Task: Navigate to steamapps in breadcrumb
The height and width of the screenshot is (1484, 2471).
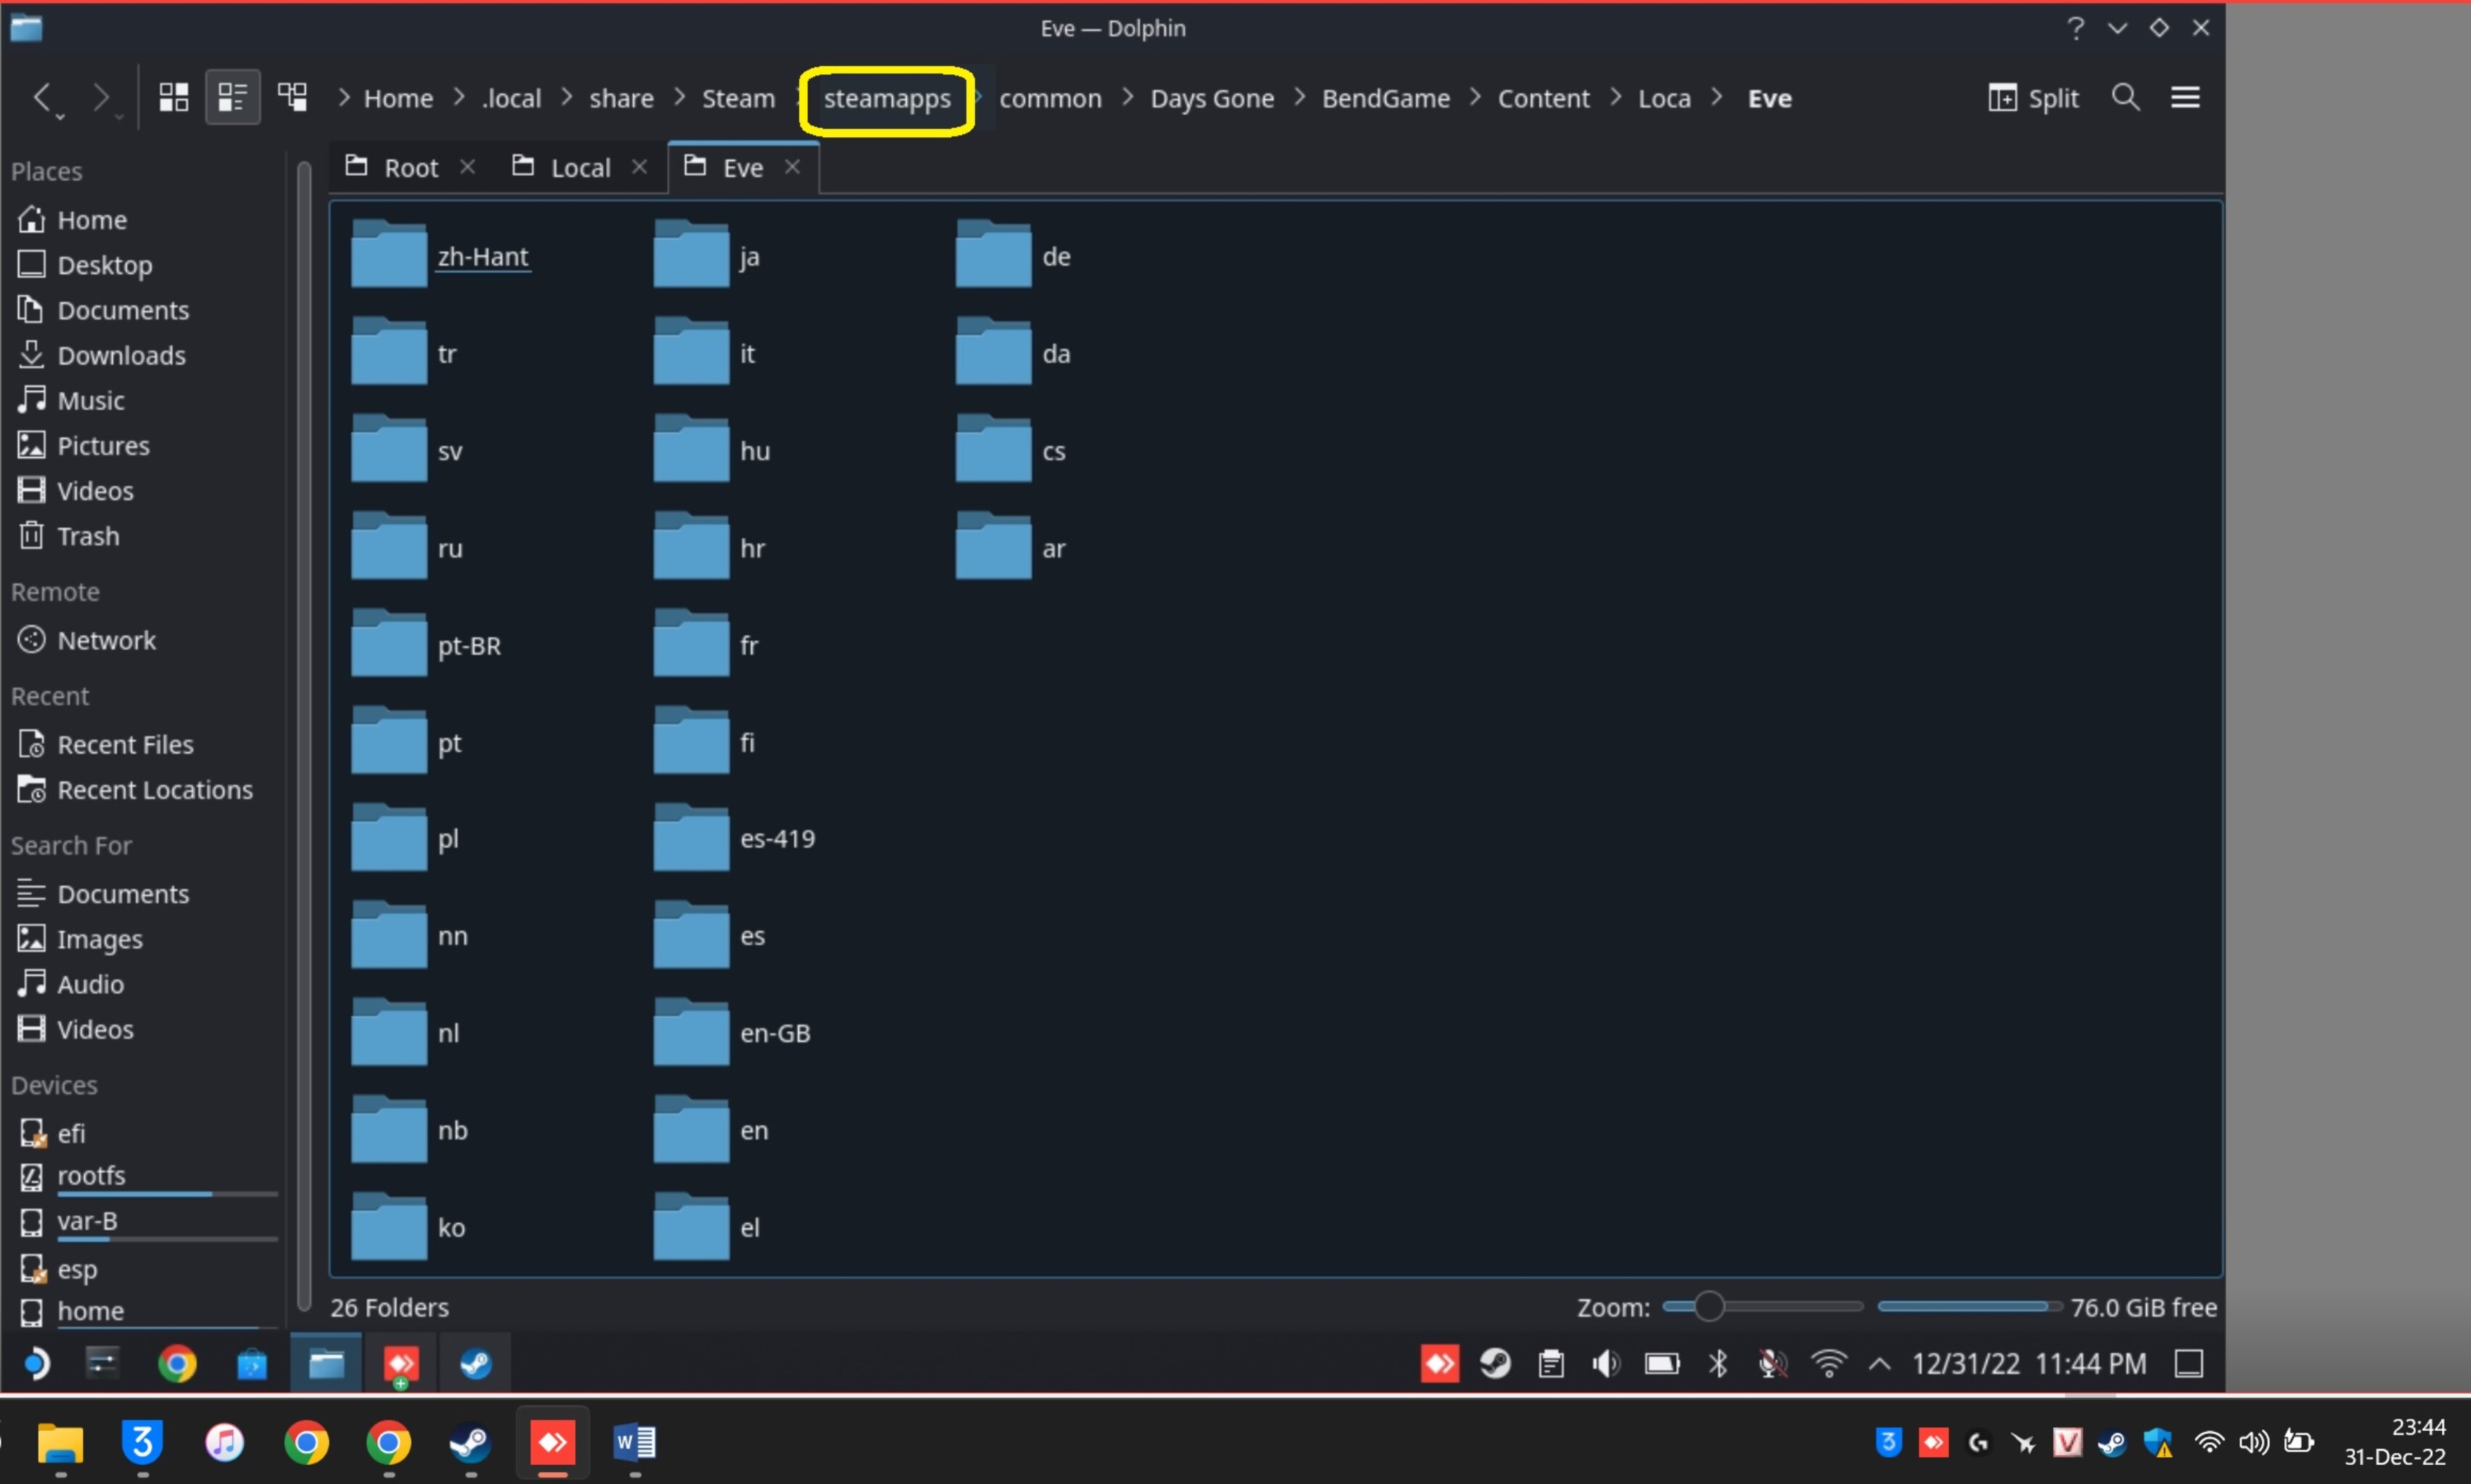Action: tap(886, 99)
